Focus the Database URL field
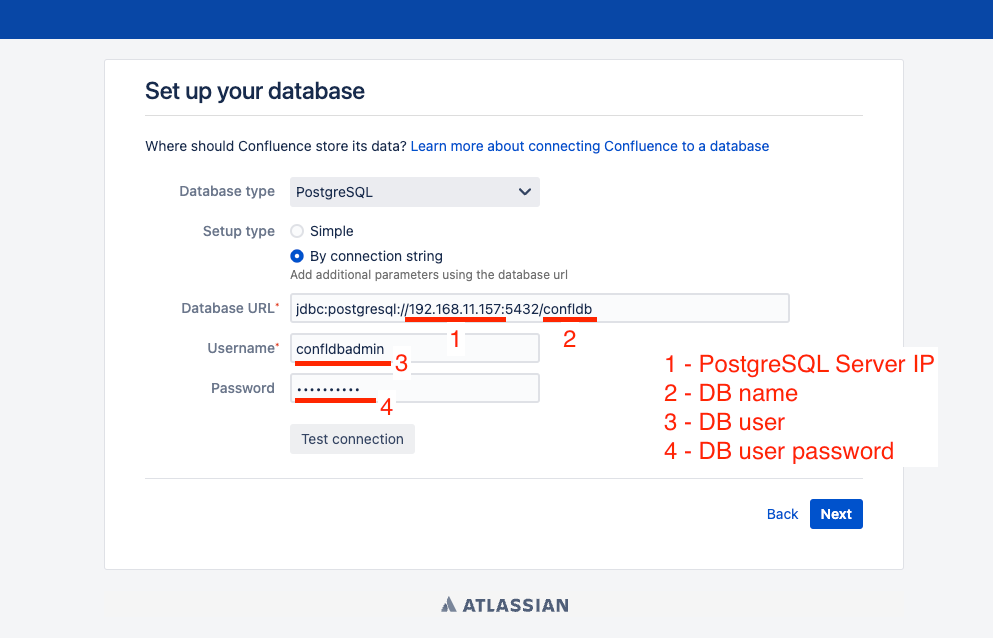 pos(540,308)
